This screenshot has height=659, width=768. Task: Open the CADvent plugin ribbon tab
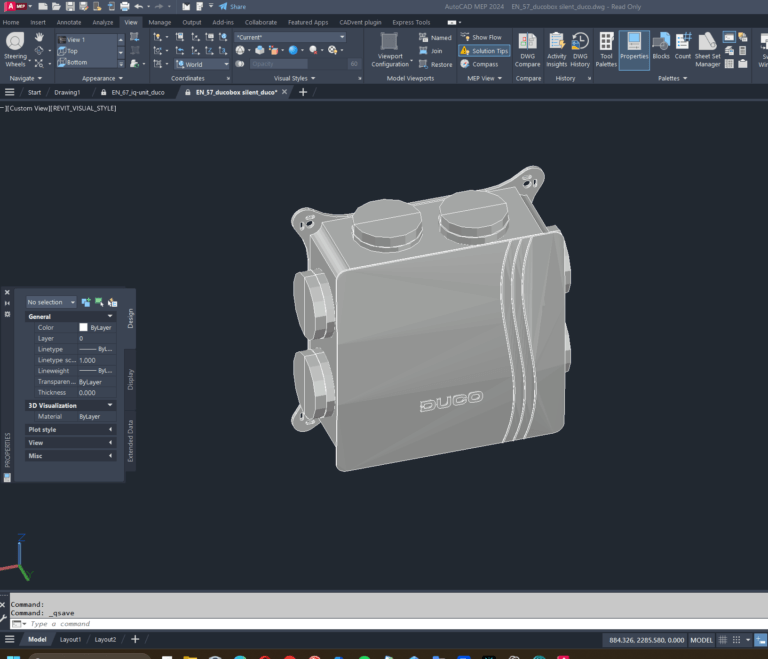tap(360, 22)
